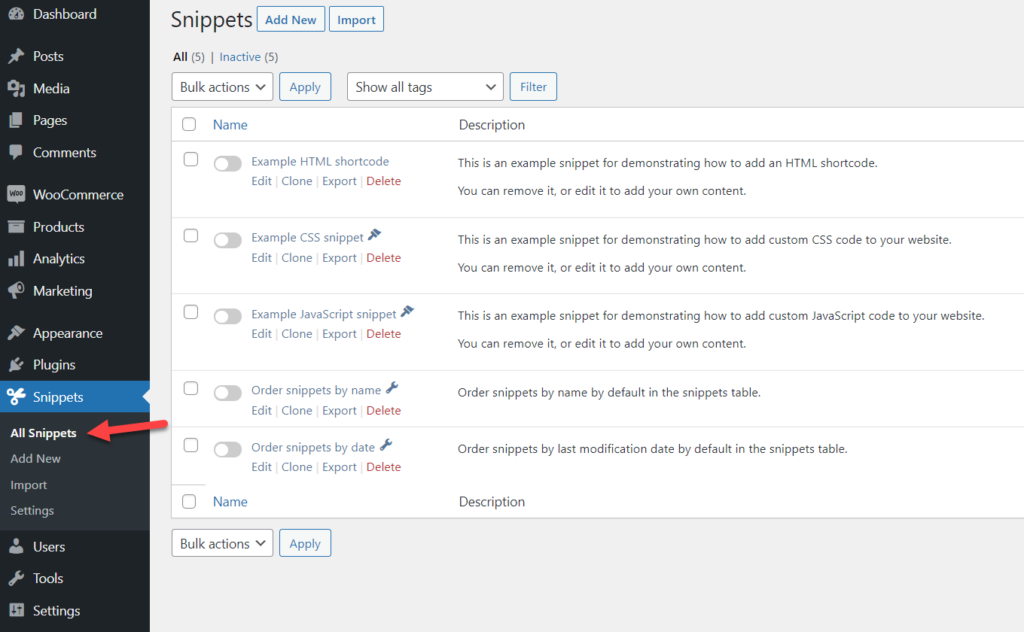Clone the Example CSS snippet

[x=296, y=258]
